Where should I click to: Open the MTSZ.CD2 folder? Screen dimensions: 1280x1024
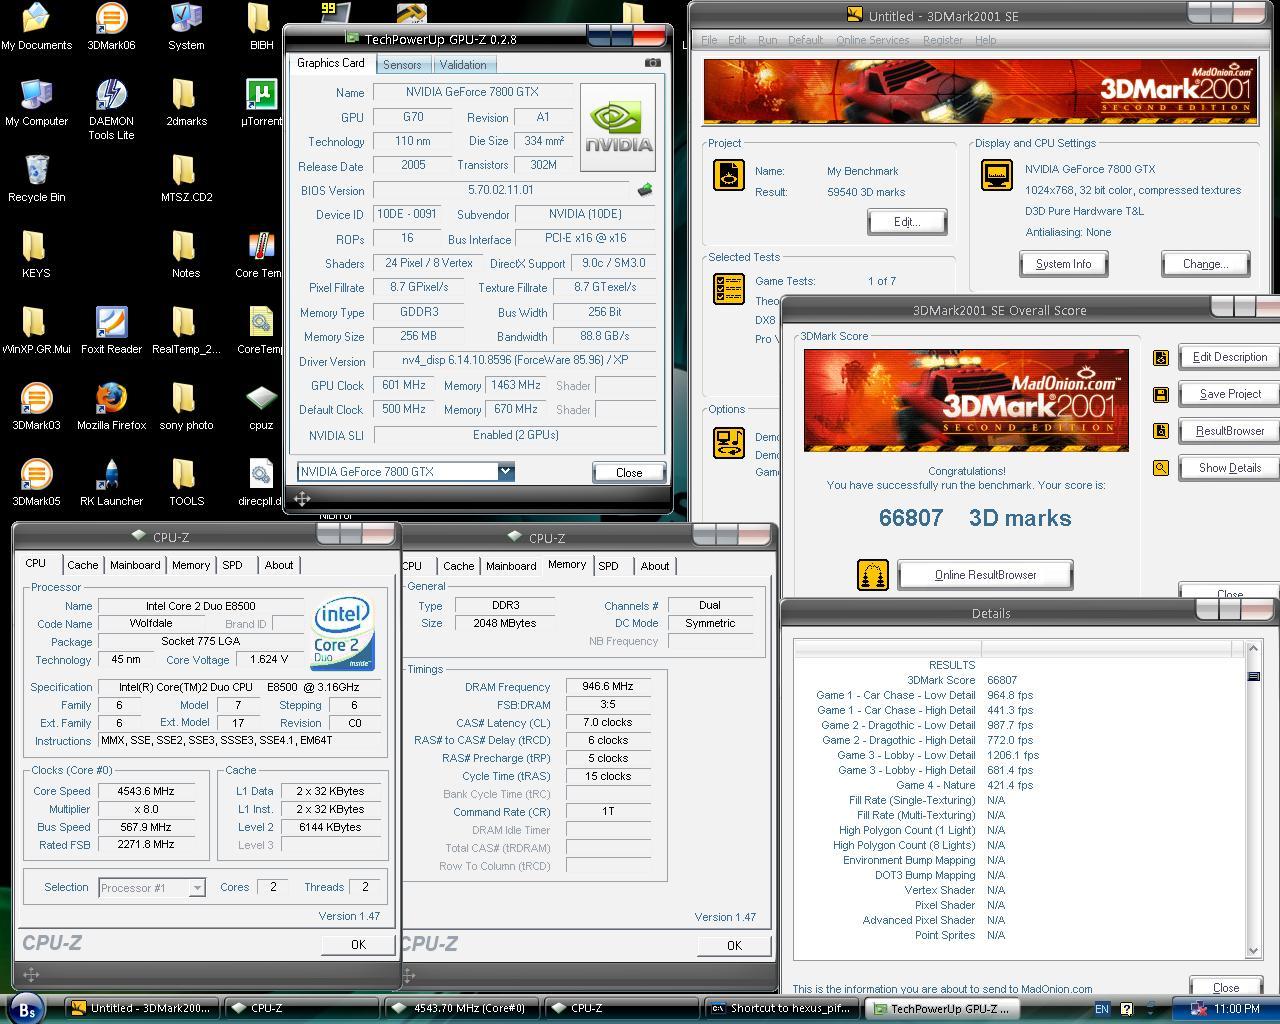click(186, 179)
